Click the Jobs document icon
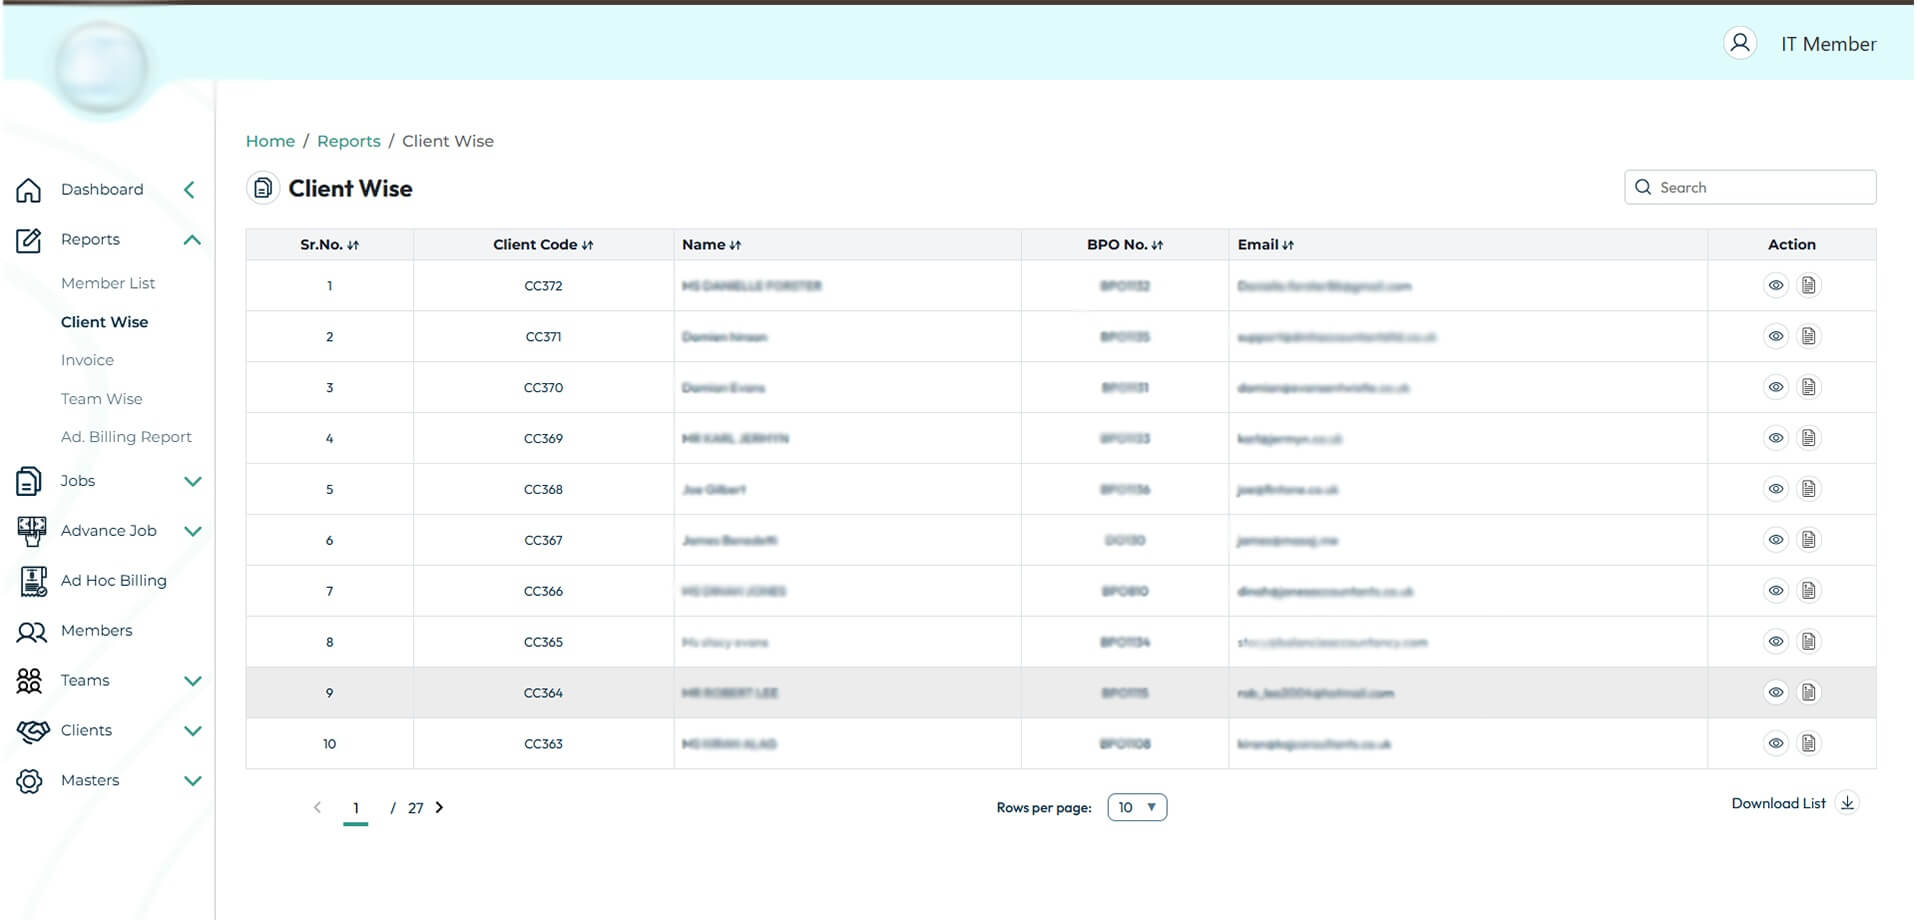Image resolution: width=1917 pixels, height=920 pixels. pyautogui.click(x=29, y=481)
